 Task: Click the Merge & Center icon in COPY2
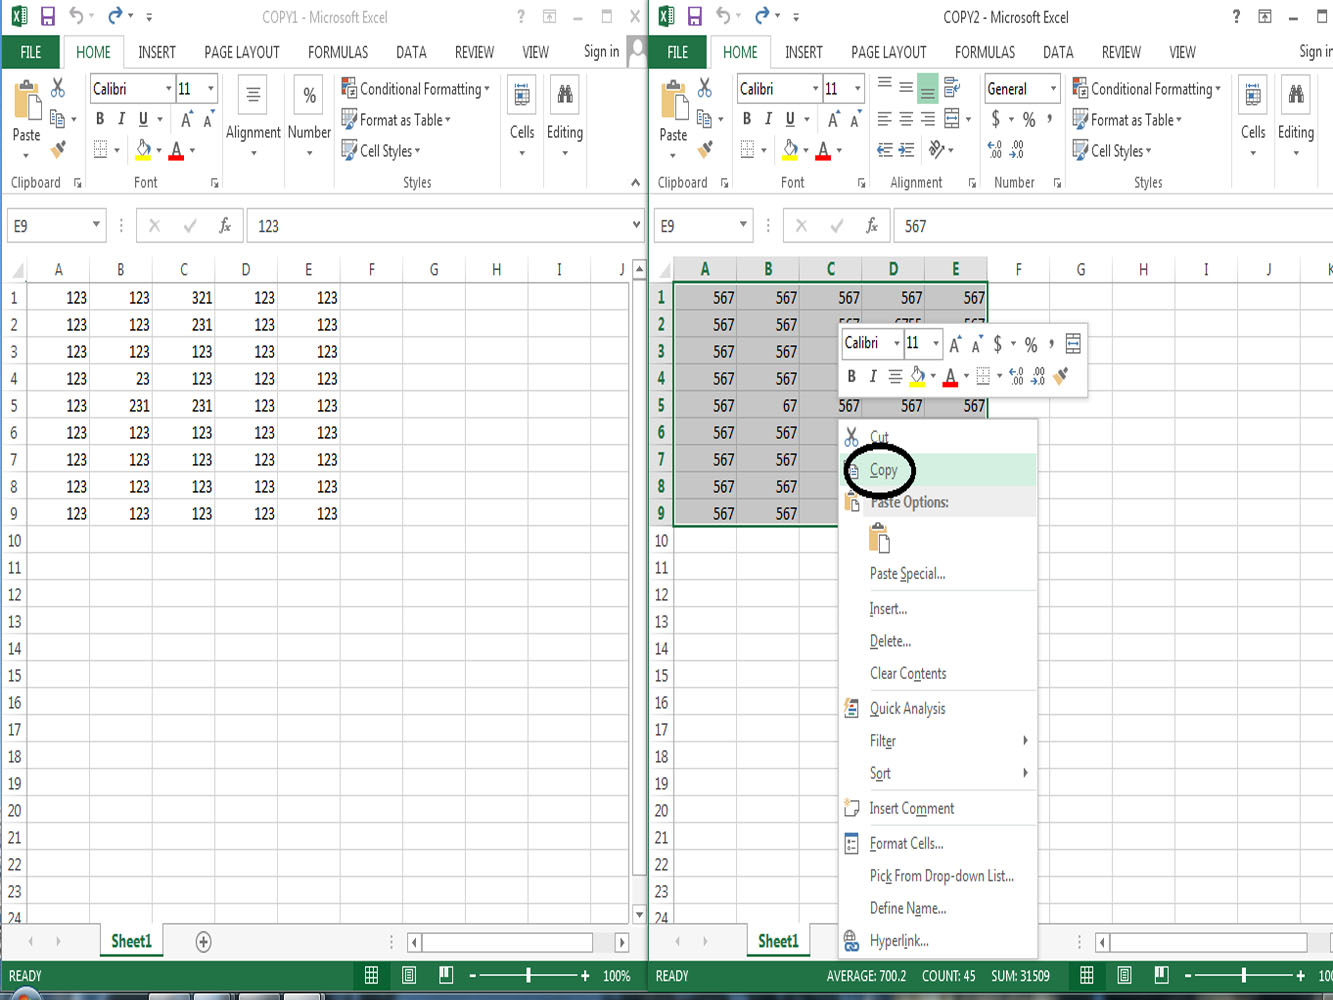(x=952, y=118)
